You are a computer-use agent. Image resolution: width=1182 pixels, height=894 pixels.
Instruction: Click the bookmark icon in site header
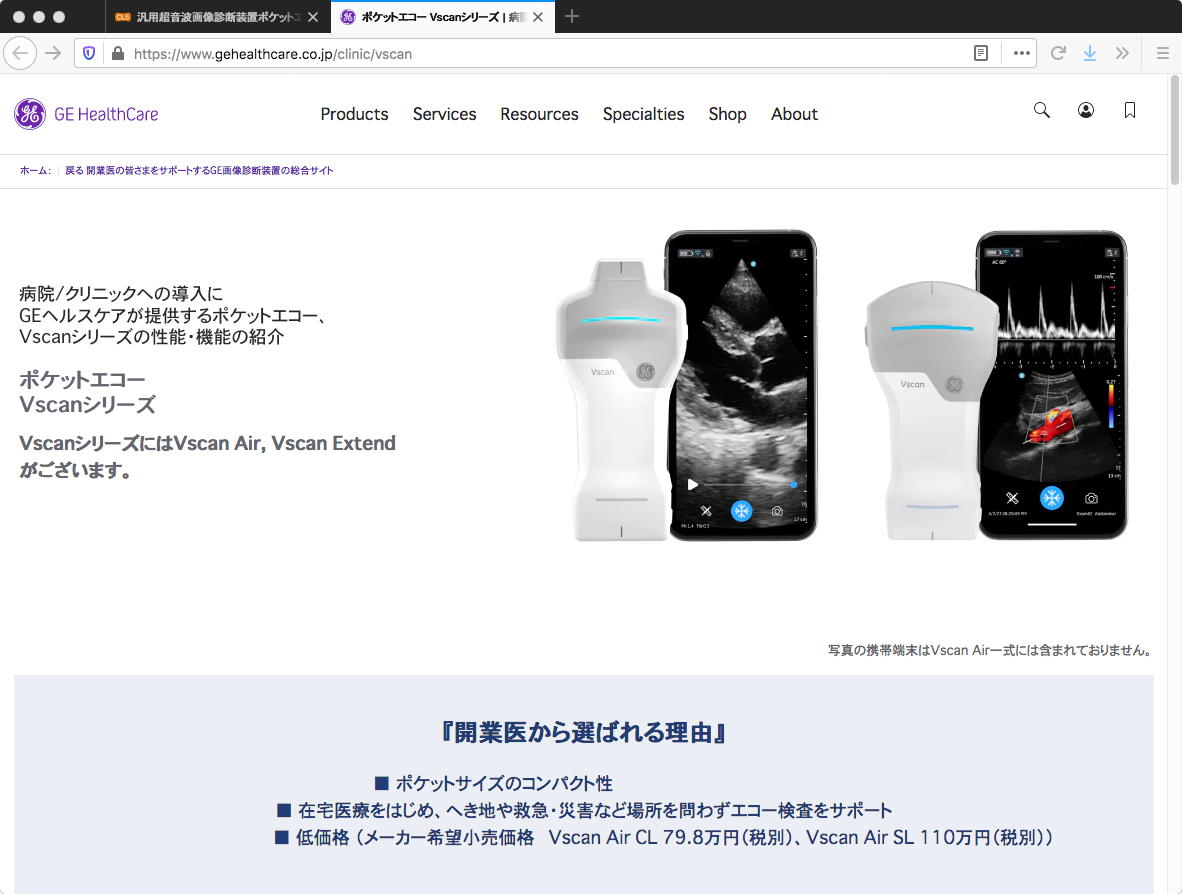[1129, 110]
